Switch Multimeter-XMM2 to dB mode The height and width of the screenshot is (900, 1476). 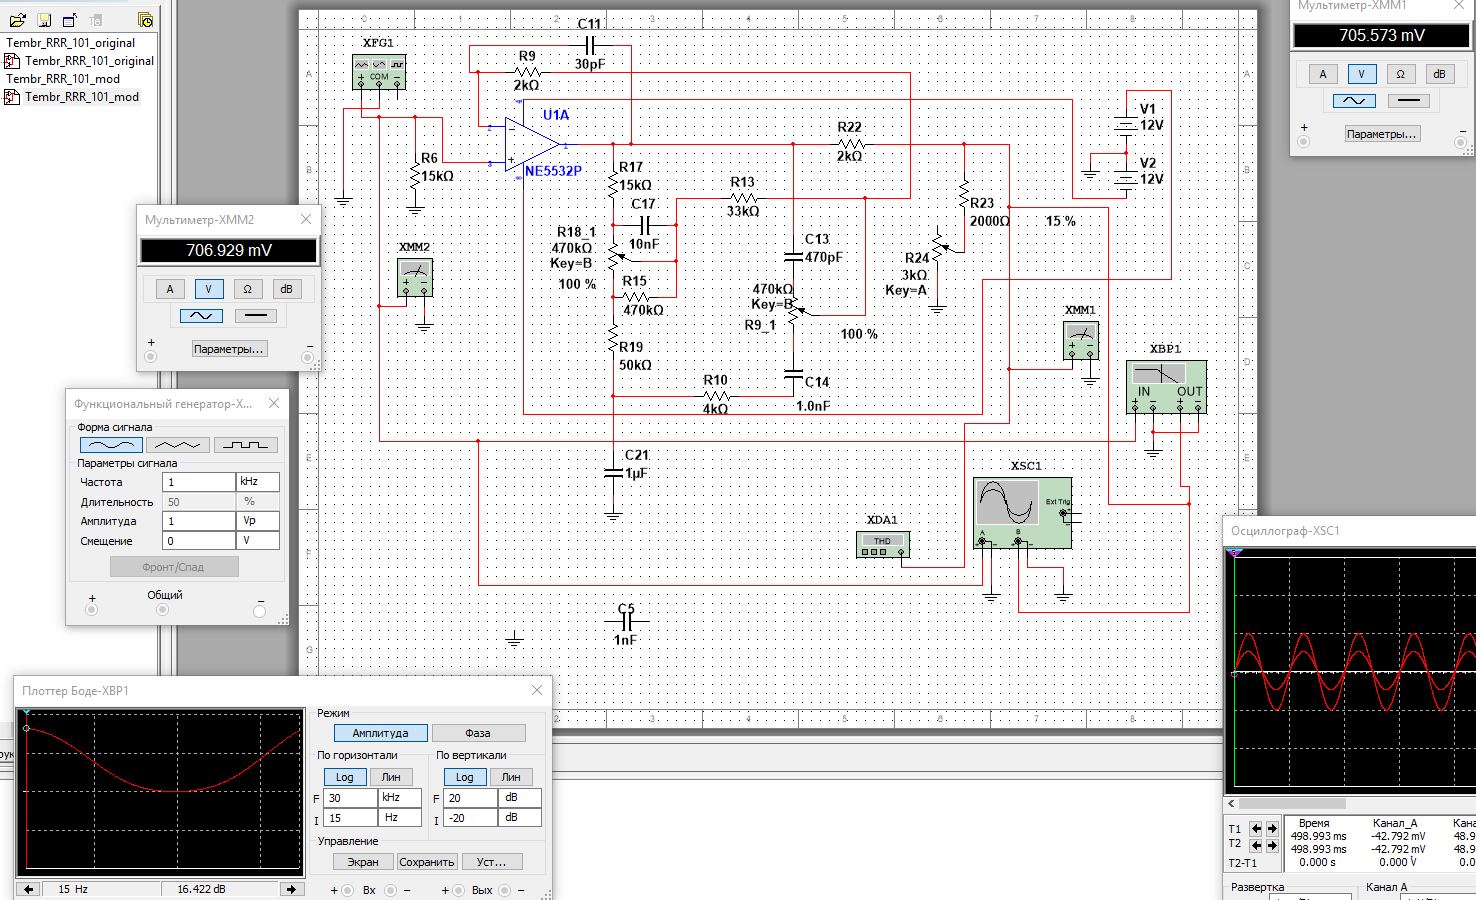(x=286, y=289)
